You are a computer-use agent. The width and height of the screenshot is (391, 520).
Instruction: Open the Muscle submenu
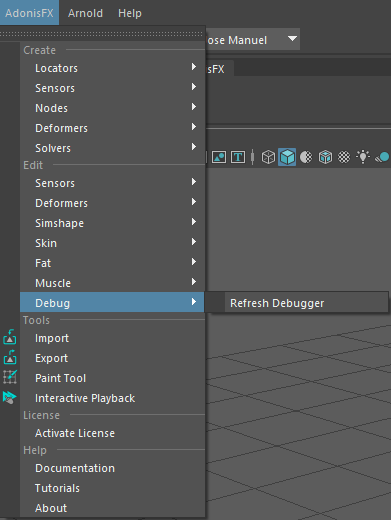coord(112,283)
